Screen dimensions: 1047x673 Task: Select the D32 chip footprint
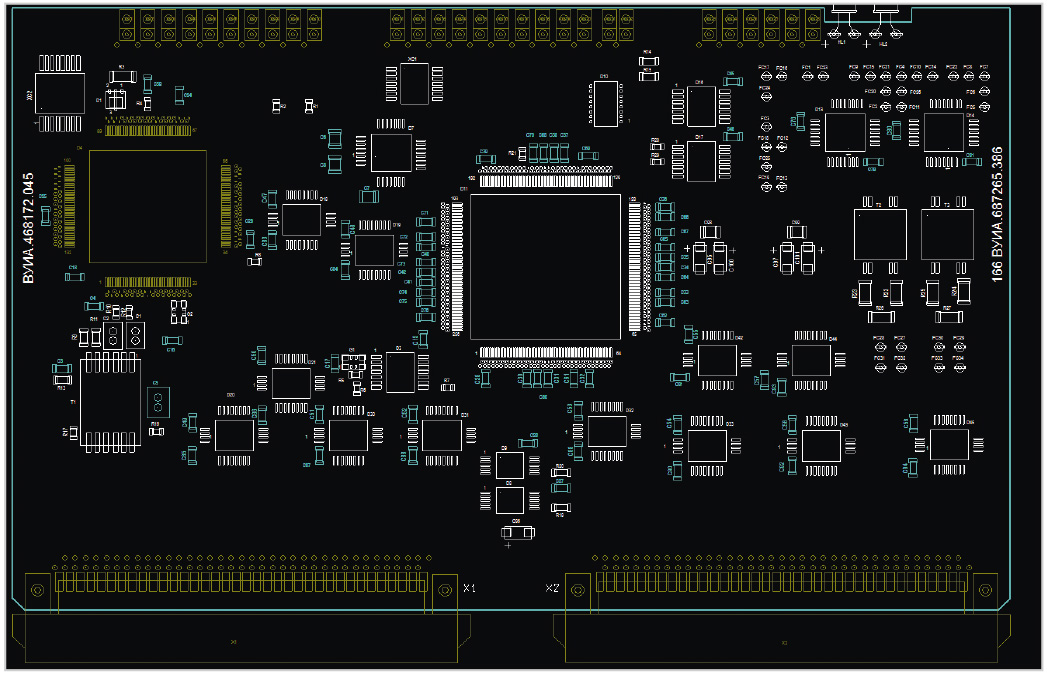(607, 431)
